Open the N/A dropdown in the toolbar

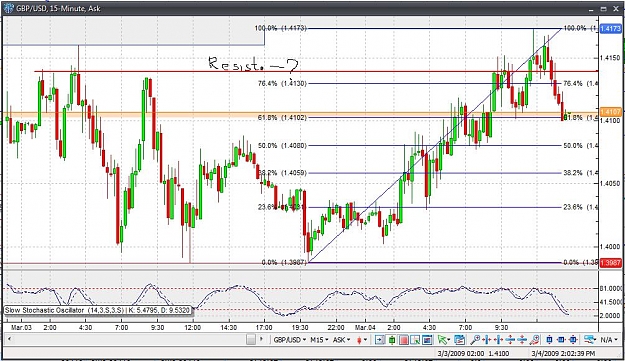(x=608, y=340)
